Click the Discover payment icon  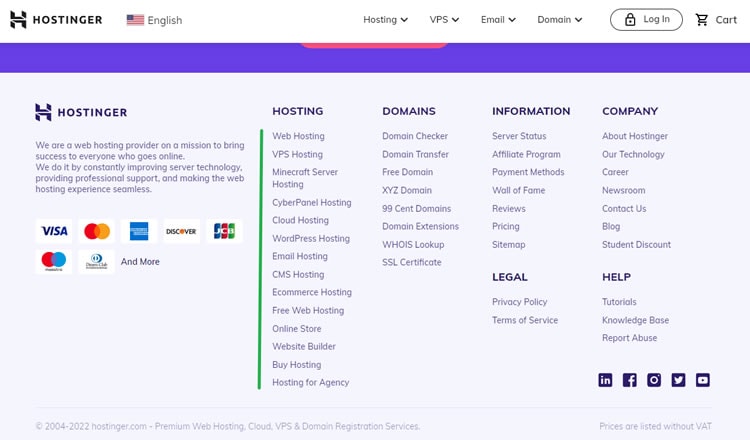tap(181, 231)
